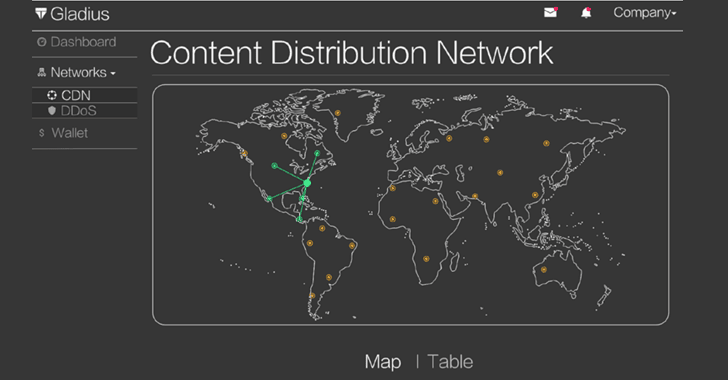
Task: Open the Wallet page link
Action: [70, 133]
